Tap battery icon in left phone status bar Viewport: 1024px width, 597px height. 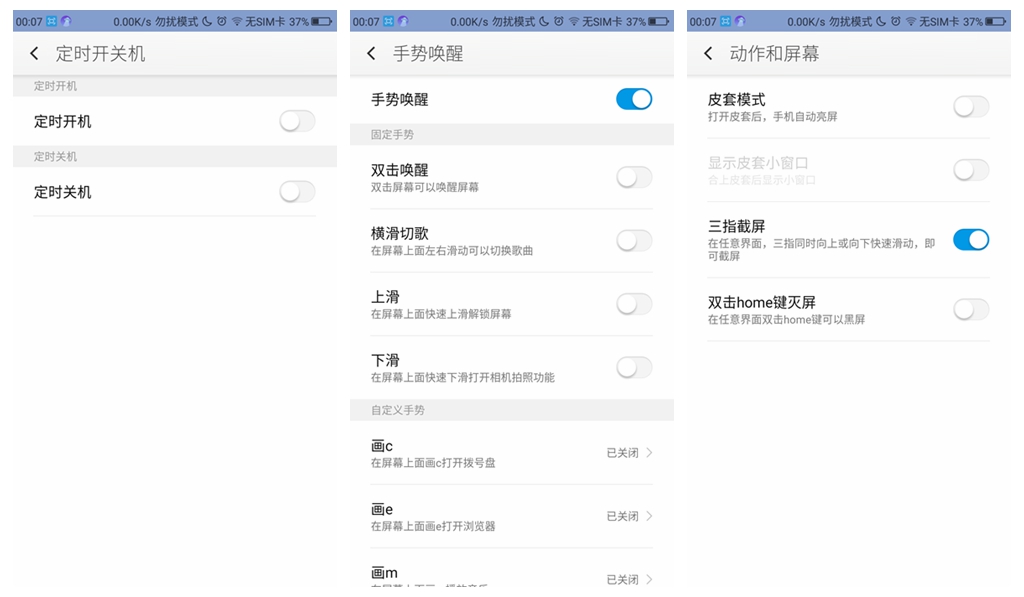tap(321, 21)
